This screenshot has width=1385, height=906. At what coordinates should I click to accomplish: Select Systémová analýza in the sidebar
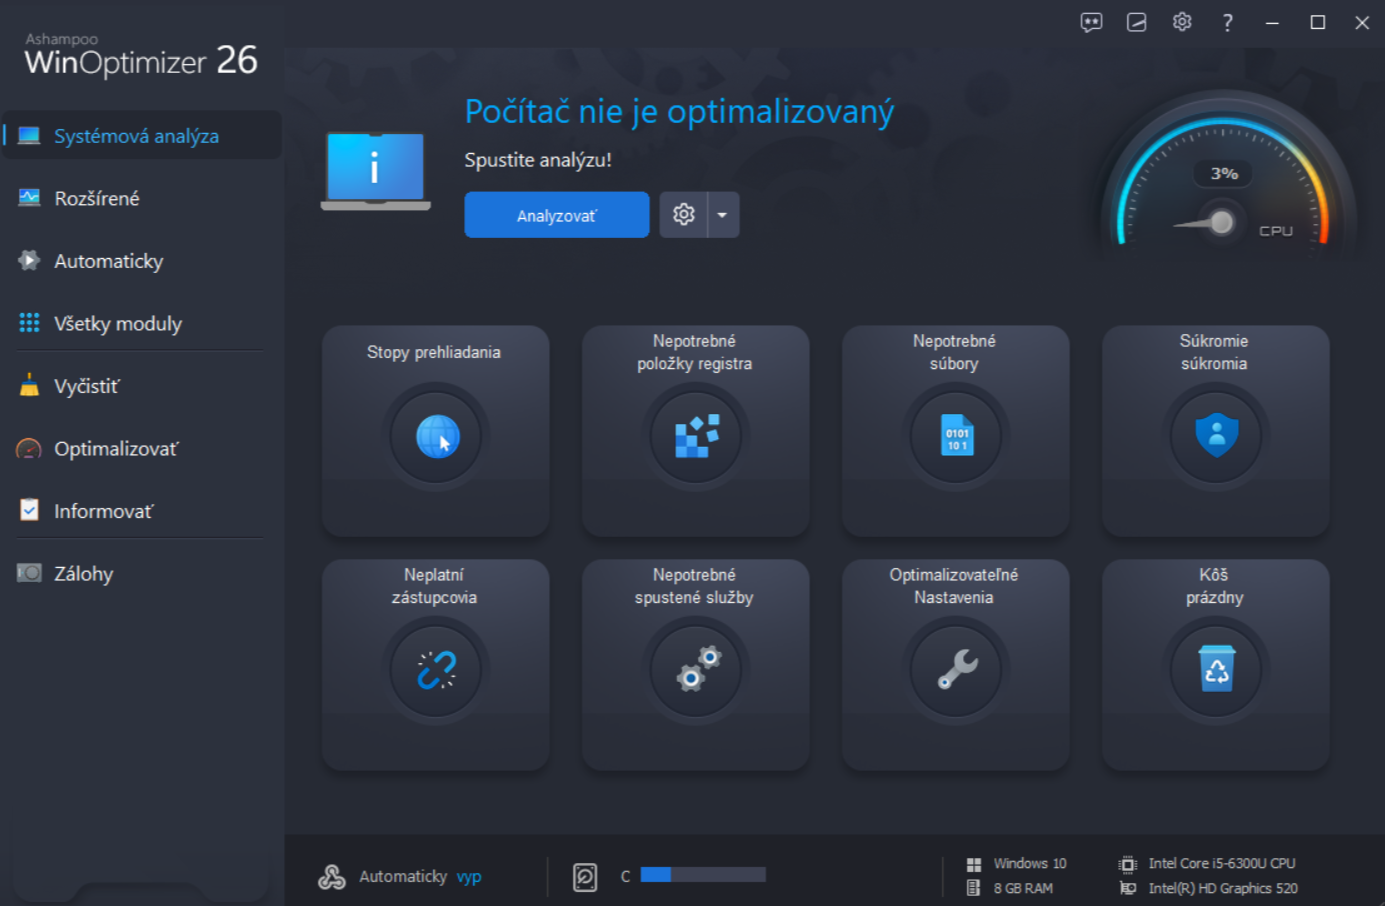click(142, 135)
